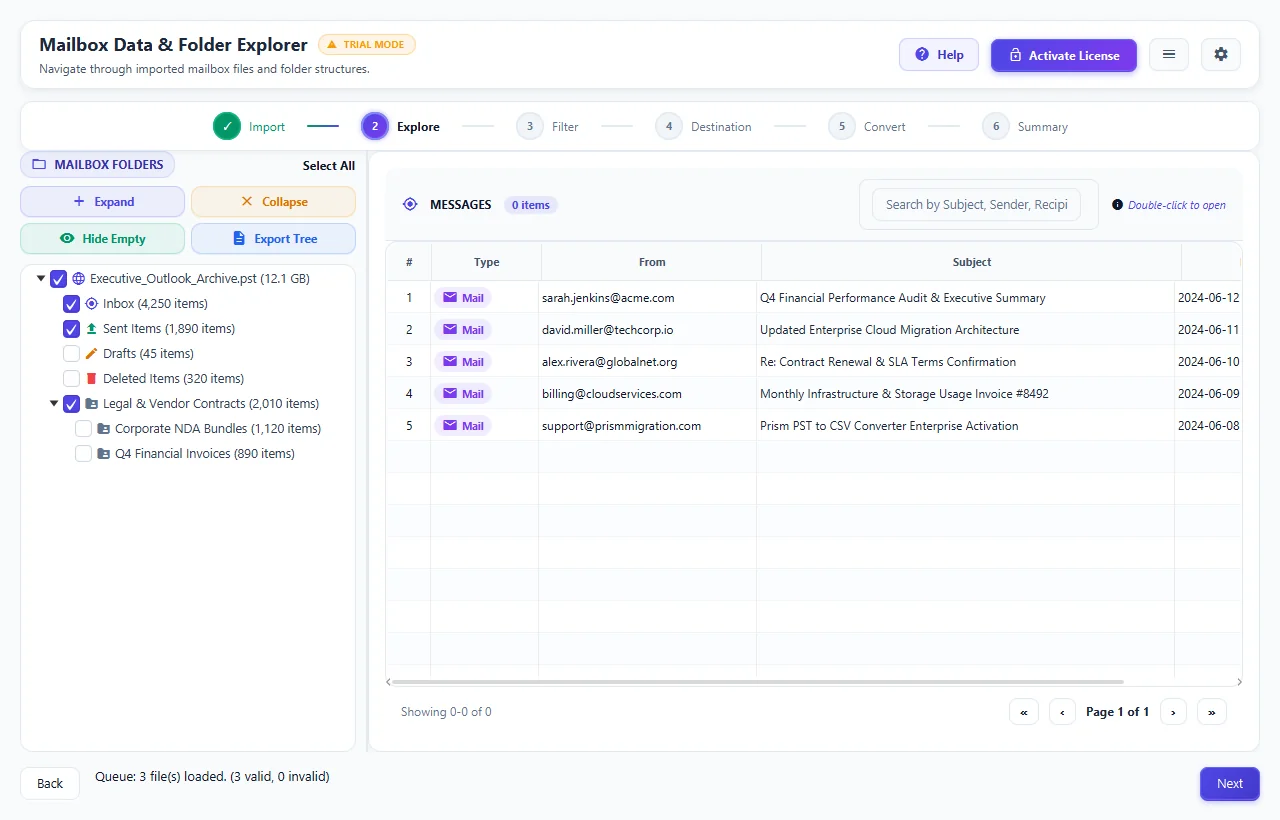Image resolution: width=1280 pixels, height=820 pixels.
Task: Go to the Import step
Action: click(249, 127)
